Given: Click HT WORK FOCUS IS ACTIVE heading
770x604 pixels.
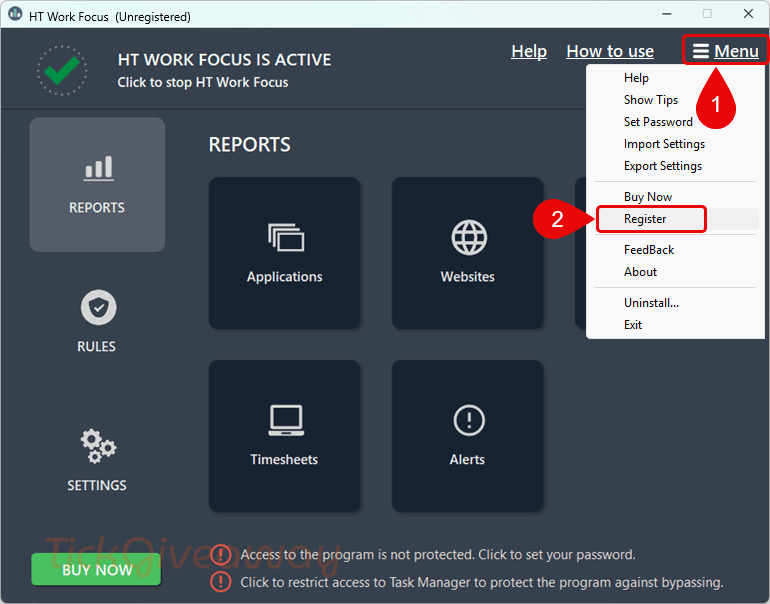Looking at the screenshot, I should (x=224, y=60).
